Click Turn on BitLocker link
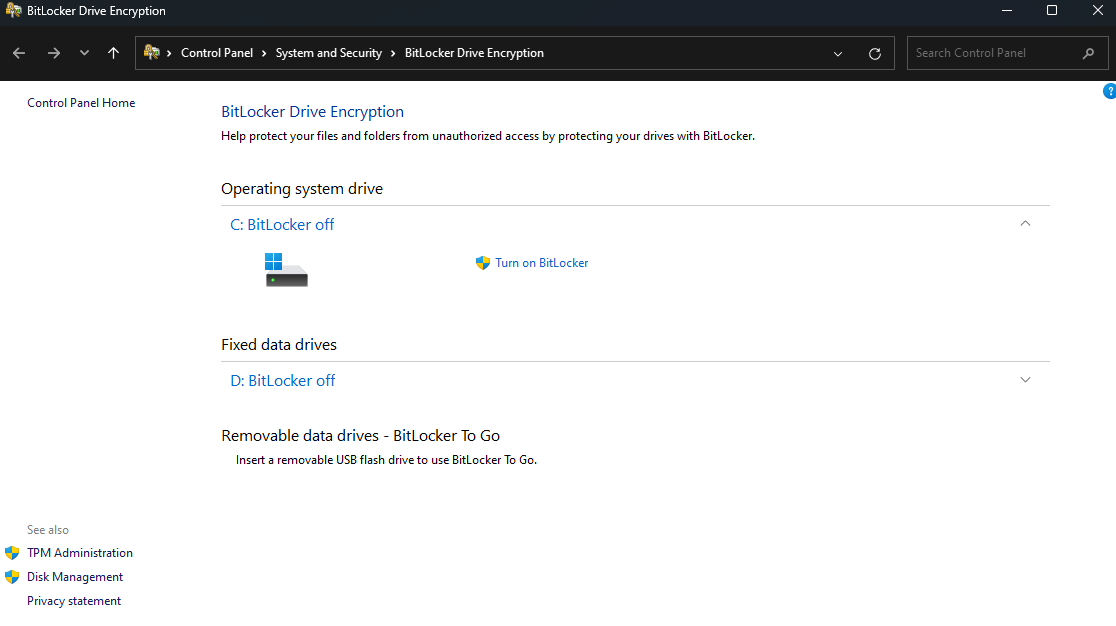Screen dimensions: 1116x626 542,263
